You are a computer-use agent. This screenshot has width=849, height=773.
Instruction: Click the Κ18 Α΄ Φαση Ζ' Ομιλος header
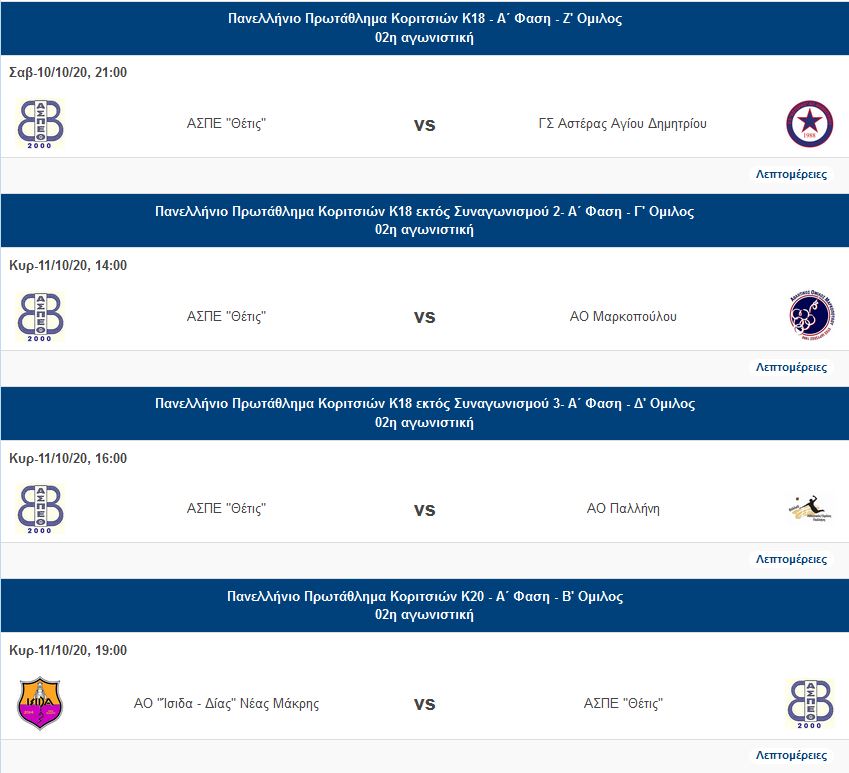pos(424,19)
